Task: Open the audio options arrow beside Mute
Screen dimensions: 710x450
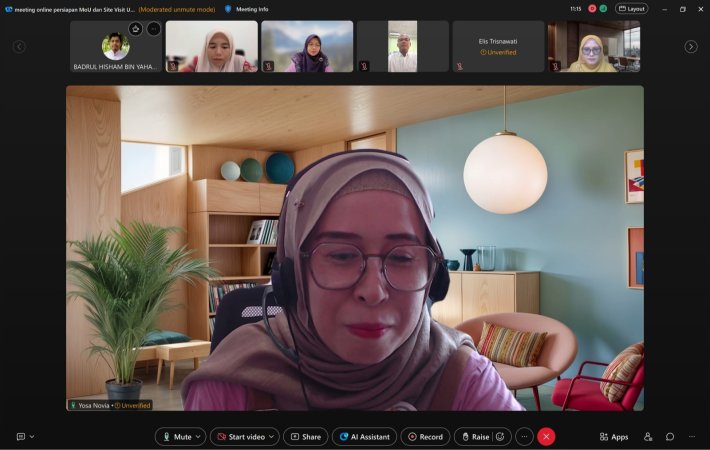Action: [199, 437]
